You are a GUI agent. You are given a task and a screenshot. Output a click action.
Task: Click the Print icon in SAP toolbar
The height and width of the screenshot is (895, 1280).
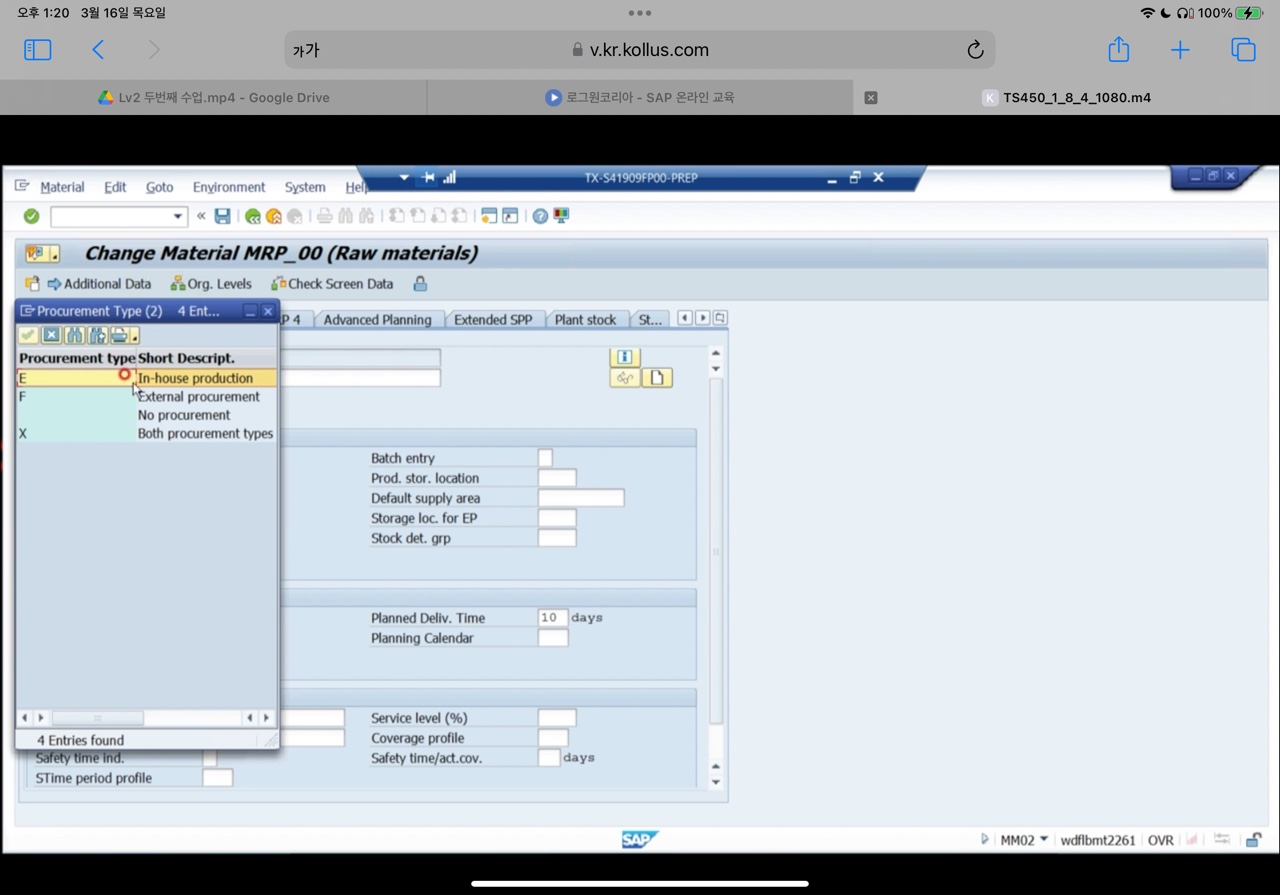(324, 216)
